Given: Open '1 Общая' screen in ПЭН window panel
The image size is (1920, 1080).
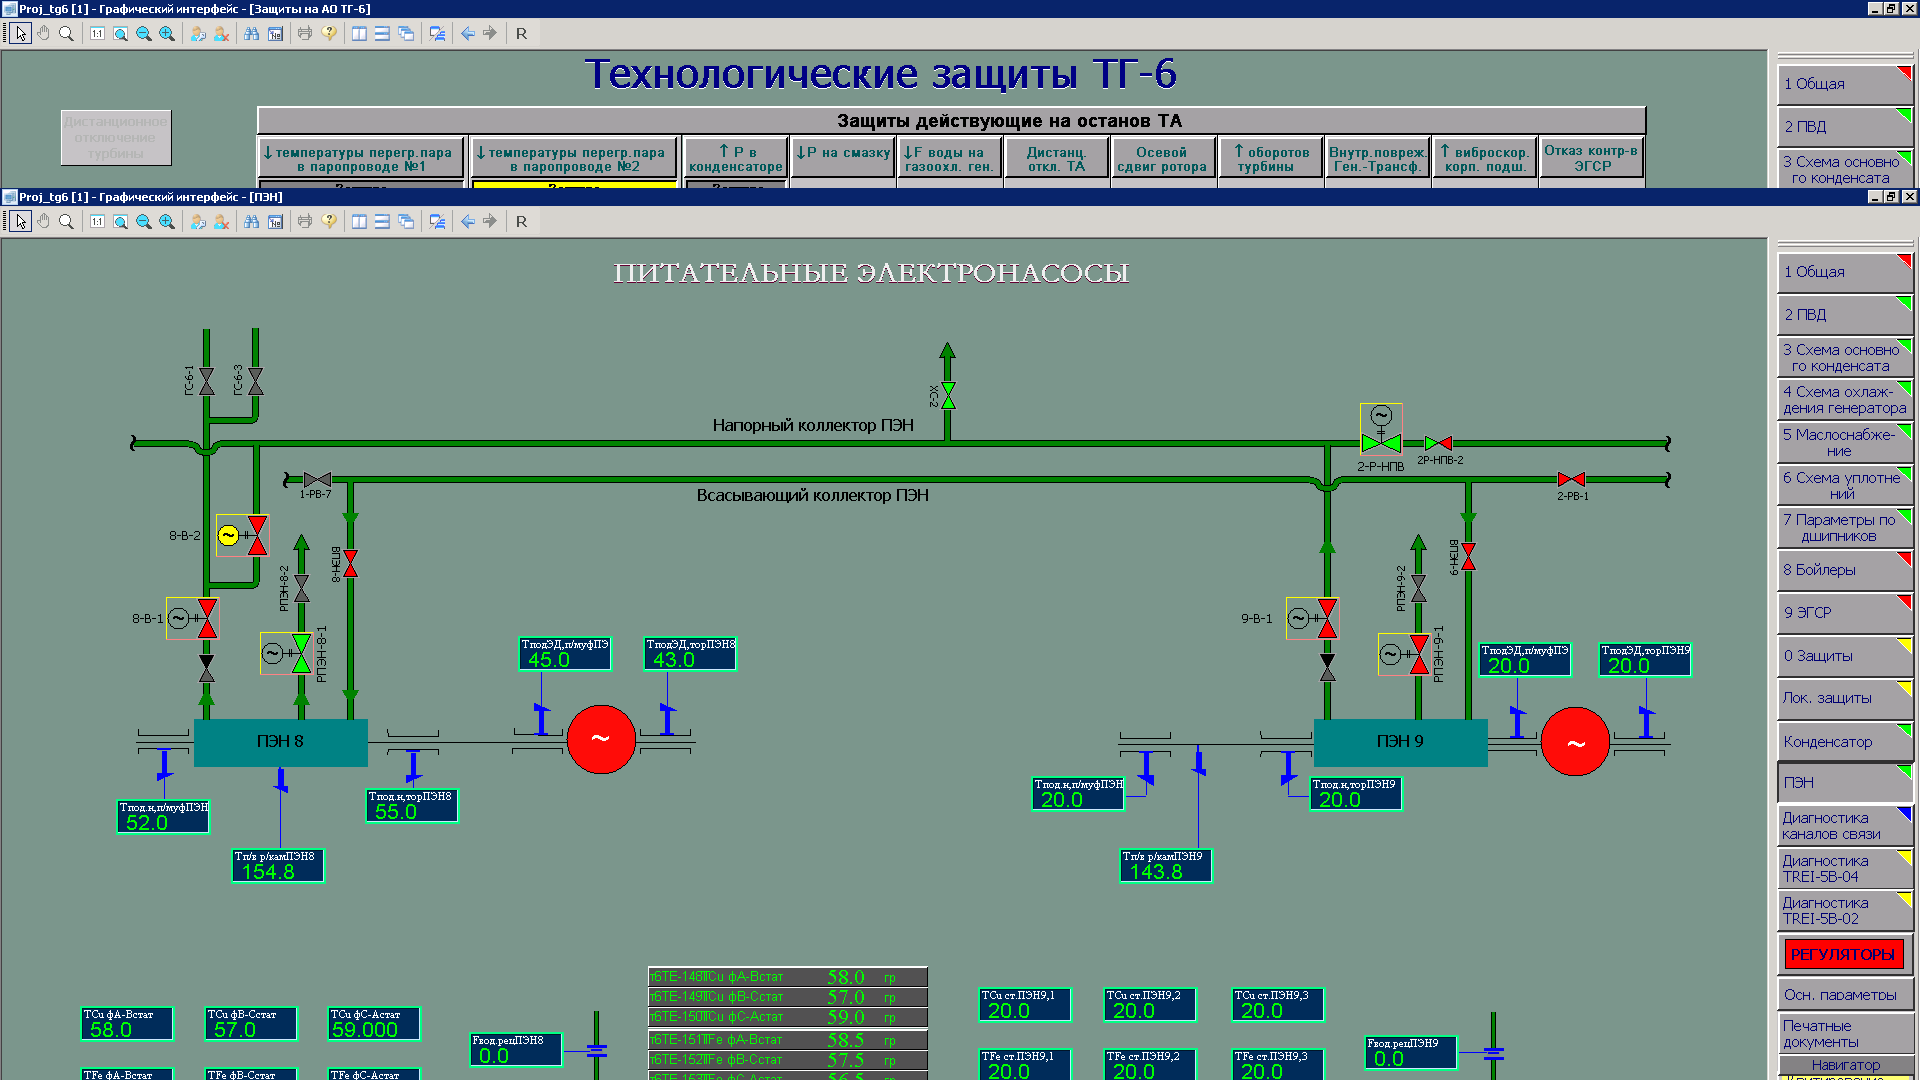Looking at the screenshot, I should pos(1845,272).
